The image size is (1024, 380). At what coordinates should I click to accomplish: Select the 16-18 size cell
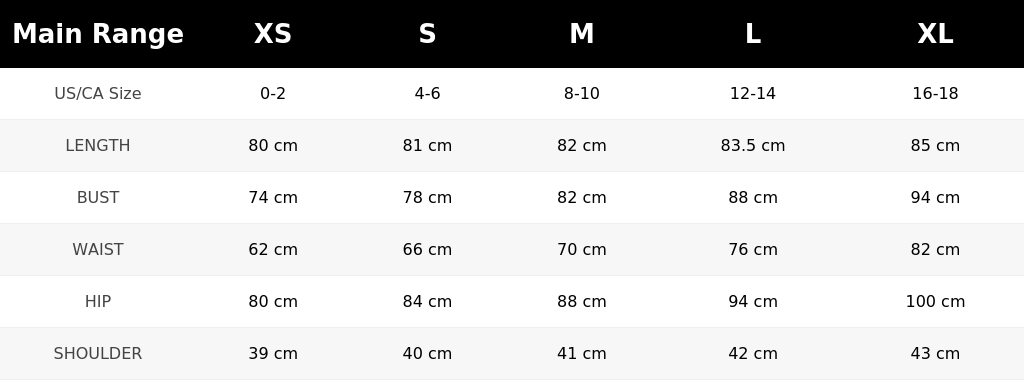(x=935, y=93)
